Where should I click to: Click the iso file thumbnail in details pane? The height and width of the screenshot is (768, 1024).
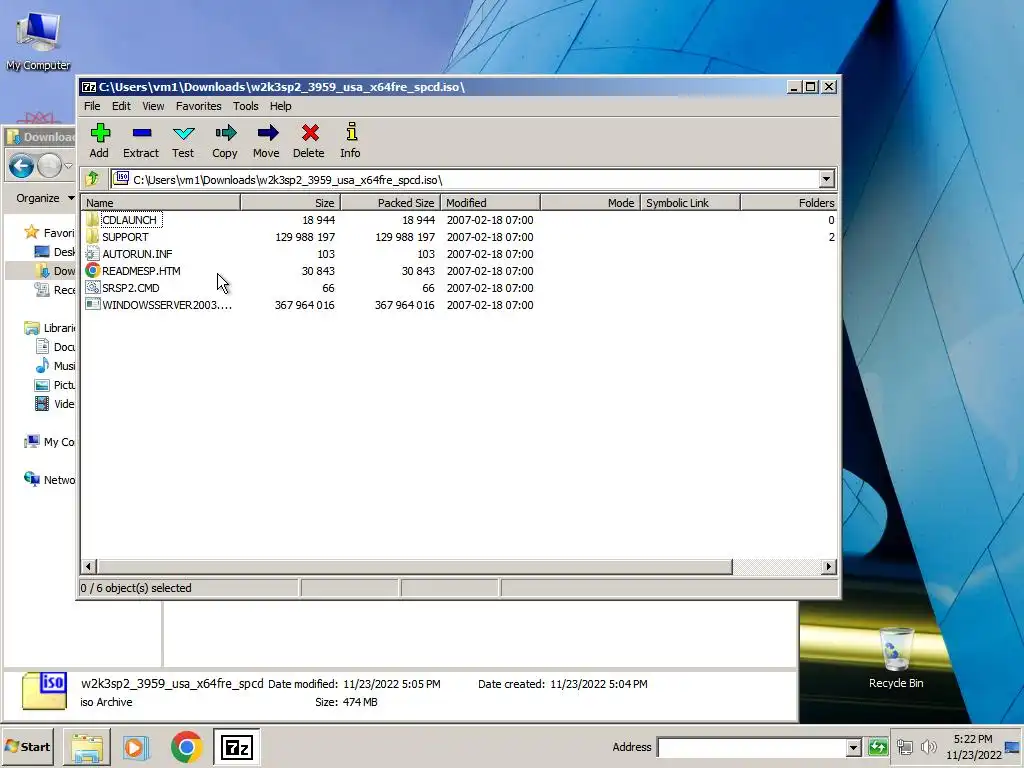[44, 691]
